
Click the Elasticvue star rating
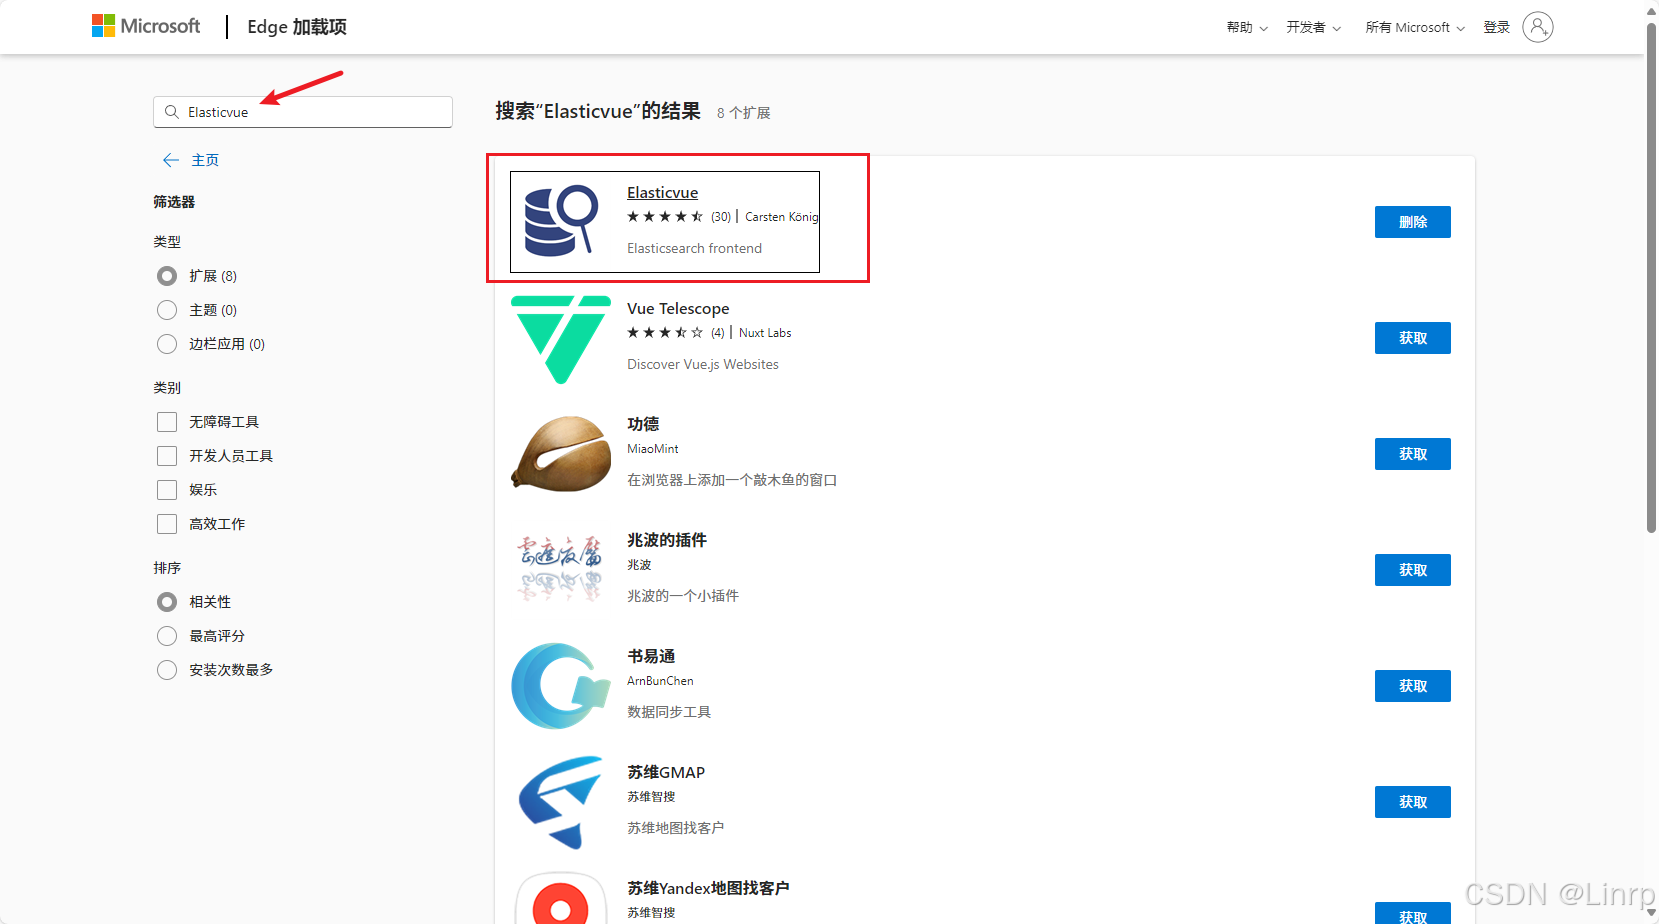[665, 217]
